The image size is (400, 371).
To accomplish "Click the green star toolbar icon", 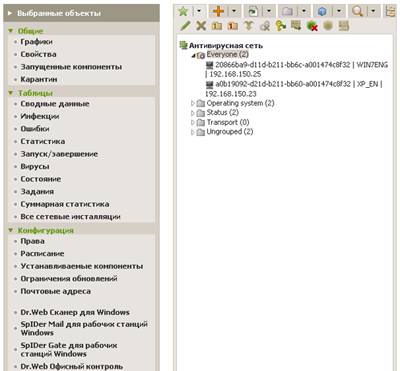I will pyautogui.click(x=183, y=11).
